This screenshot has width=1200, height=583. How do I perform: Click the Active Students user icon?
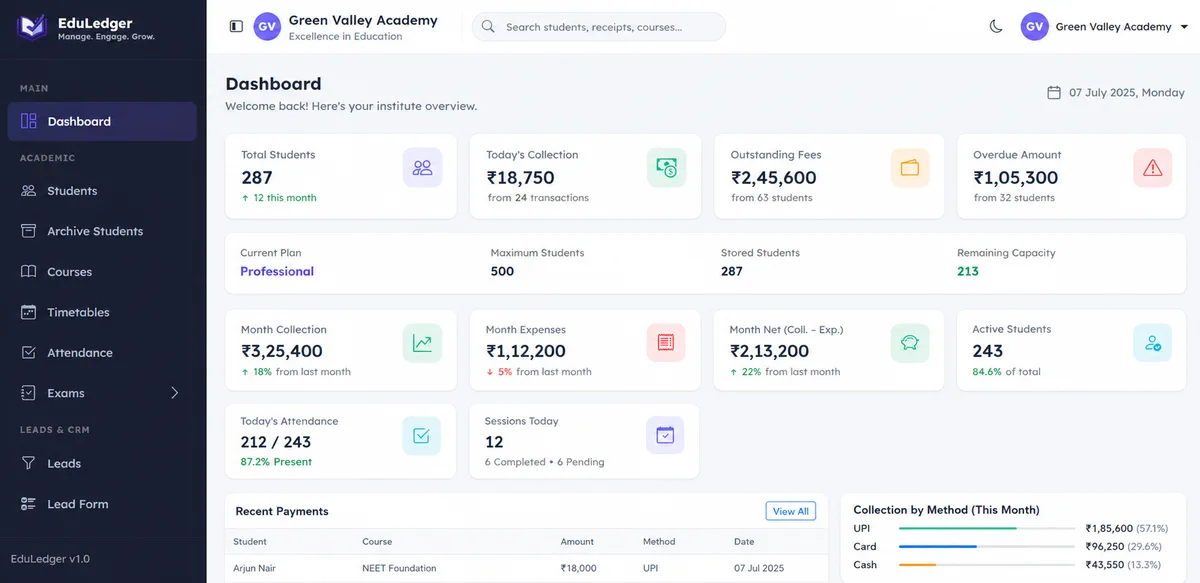pos(1153,343)
